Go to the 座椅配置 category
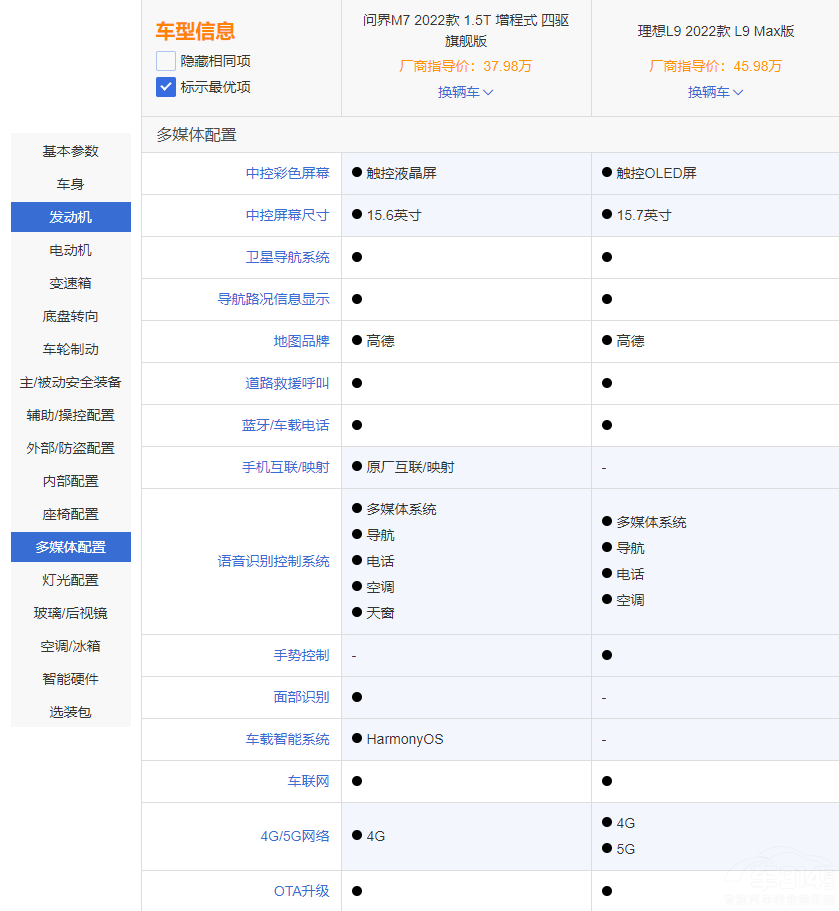This screenshot has width=839, height=911. click(x=69, y=514)
